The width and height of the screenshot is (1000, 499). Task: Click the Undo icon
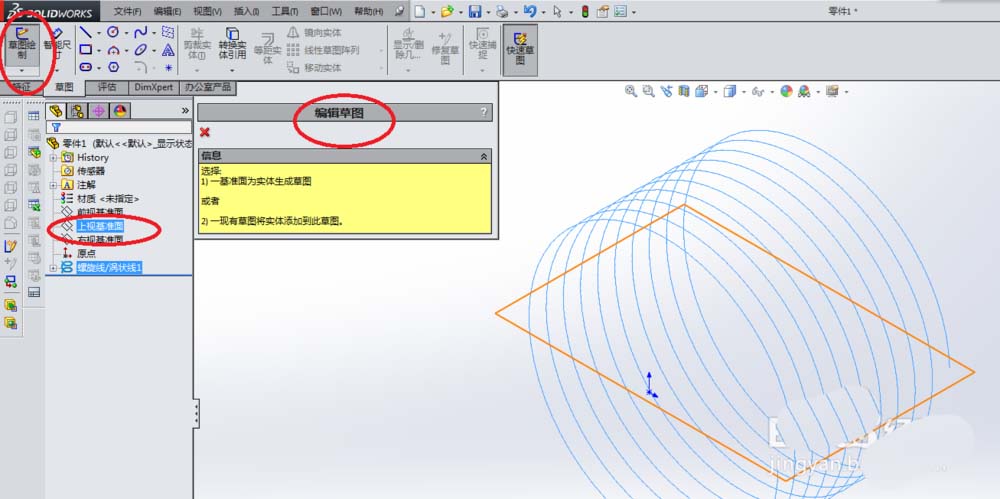coord(529,11)
